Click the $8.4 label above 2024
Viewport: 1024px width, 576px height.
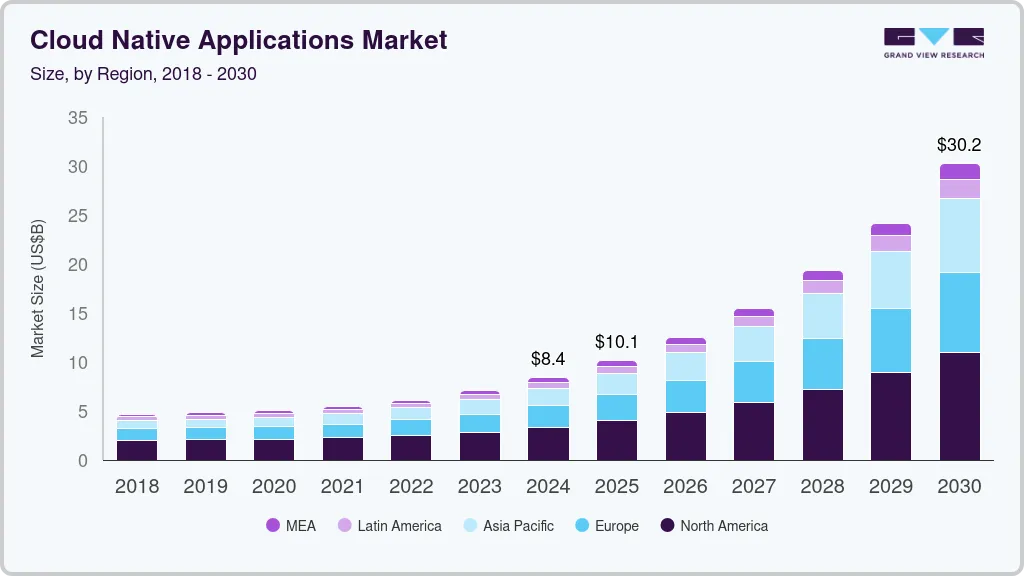point(548,359)
